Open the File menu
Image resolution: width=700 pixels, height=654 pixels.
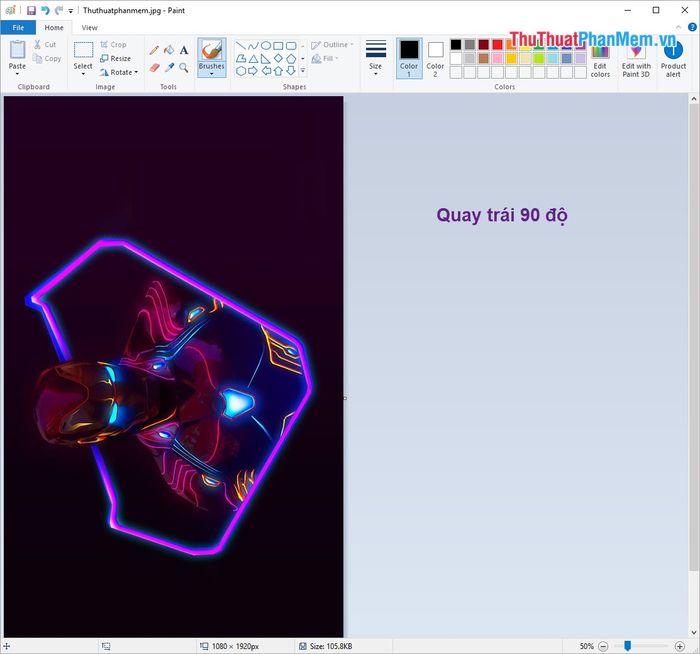point(17,28)
